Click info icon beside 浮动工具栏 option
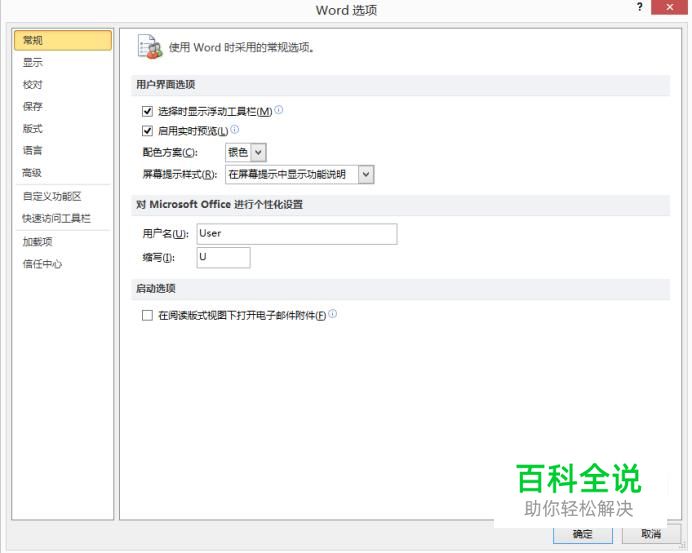The image size is (692, 553). pos(278,110)
